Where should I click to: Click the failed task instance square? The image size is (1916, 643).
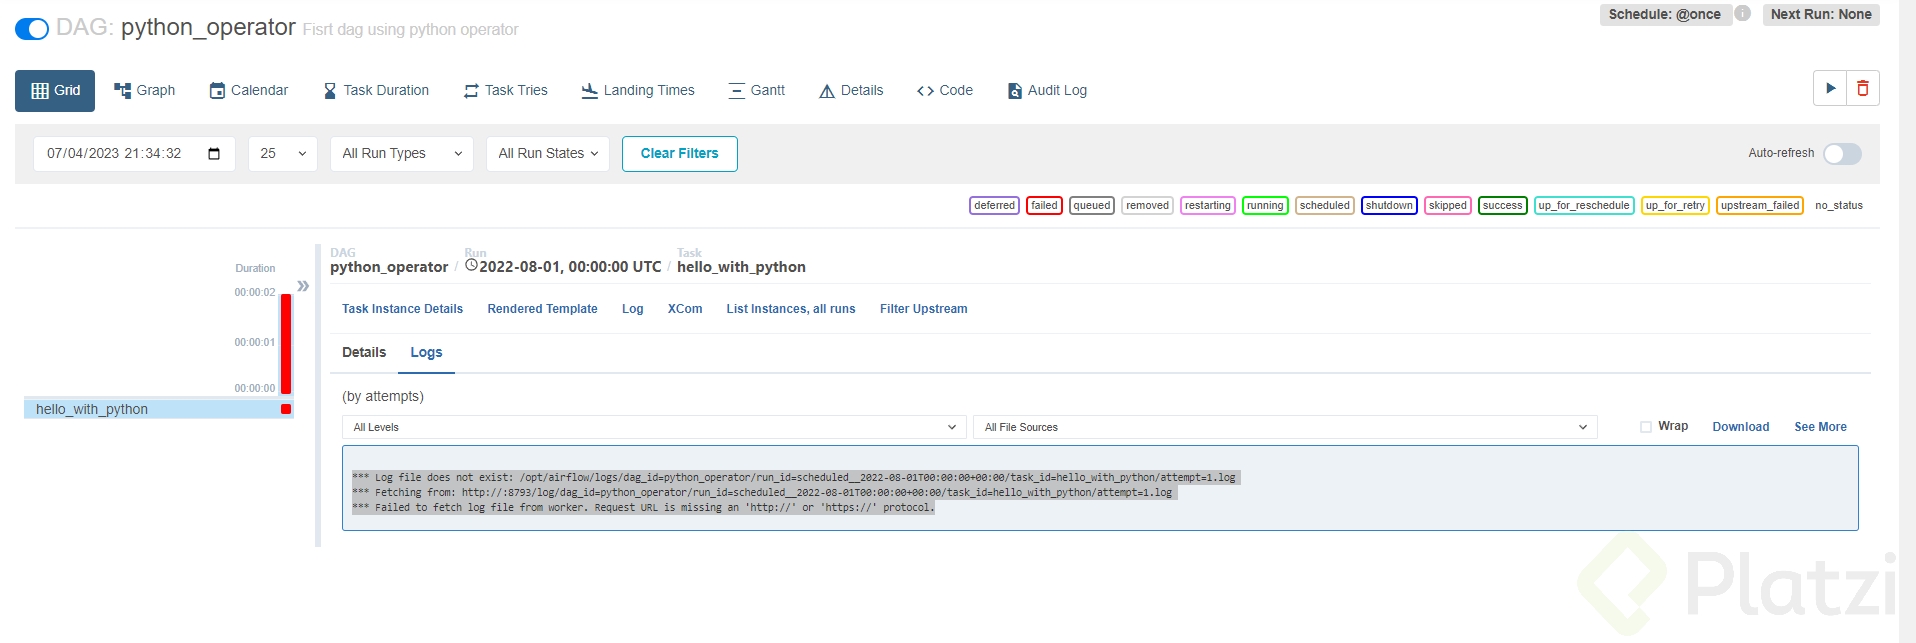pyautogui.click(x=286, y=409)
